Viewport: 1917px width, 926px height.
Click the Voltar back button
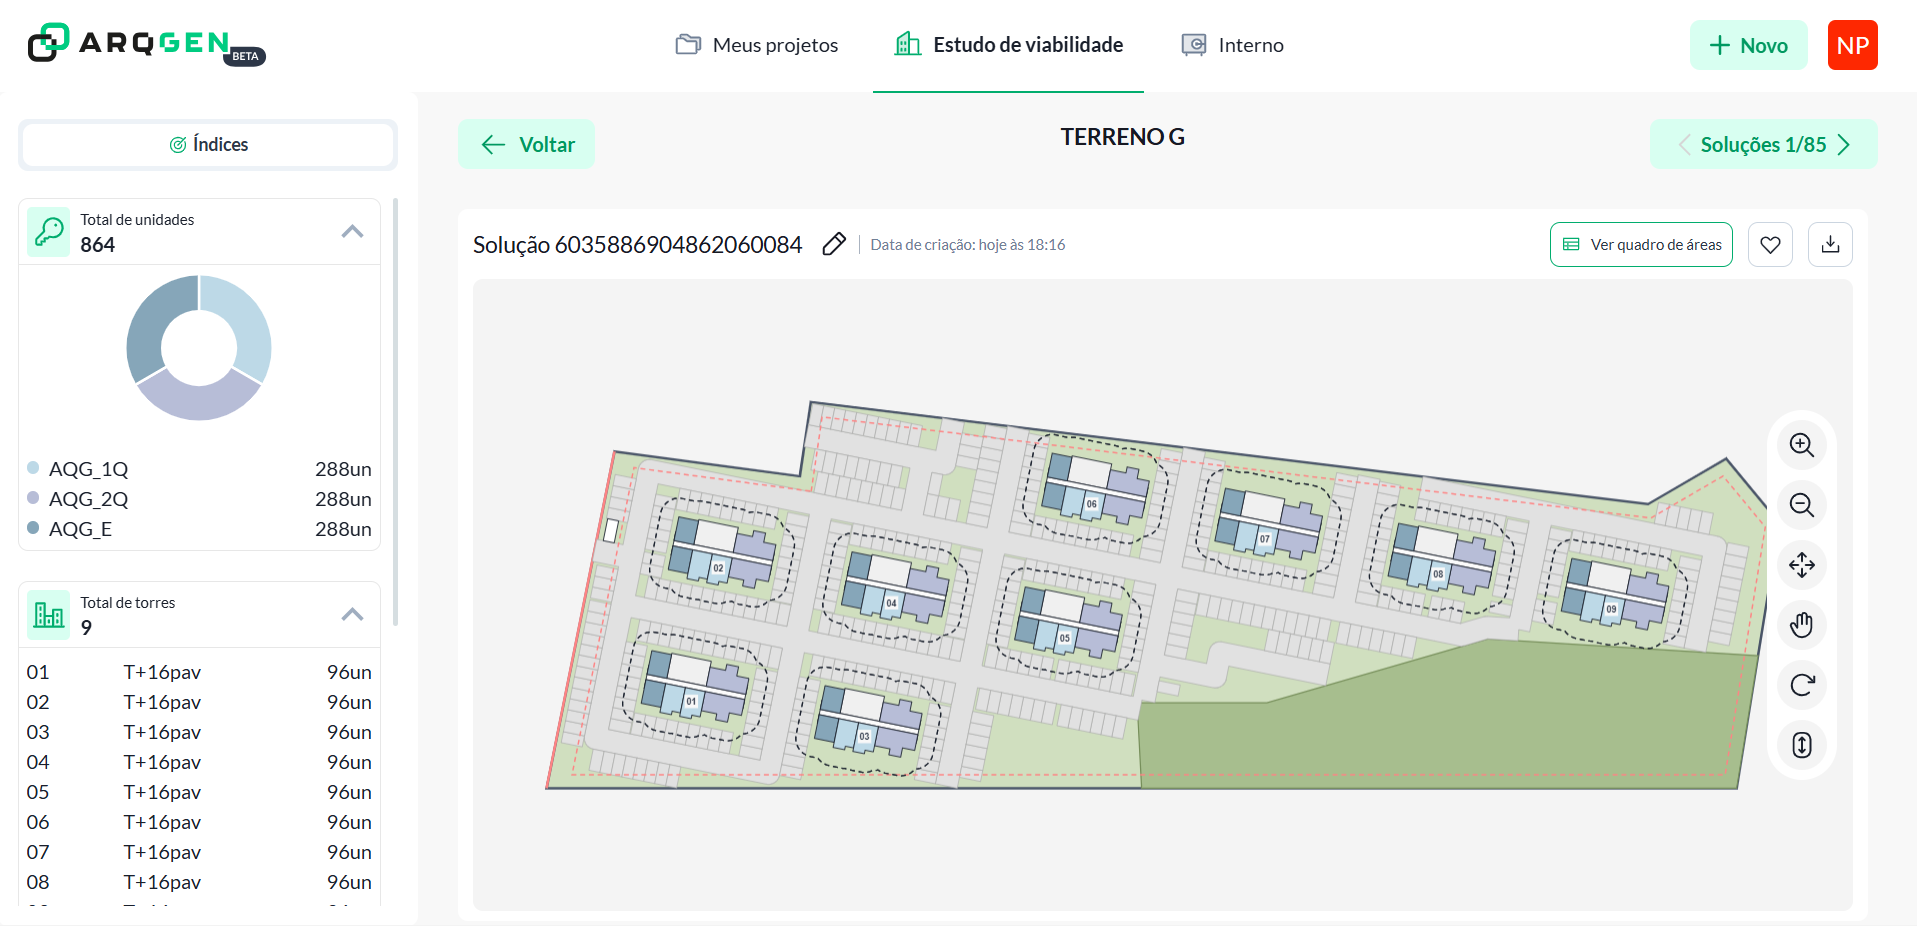(x=527, y=145)
